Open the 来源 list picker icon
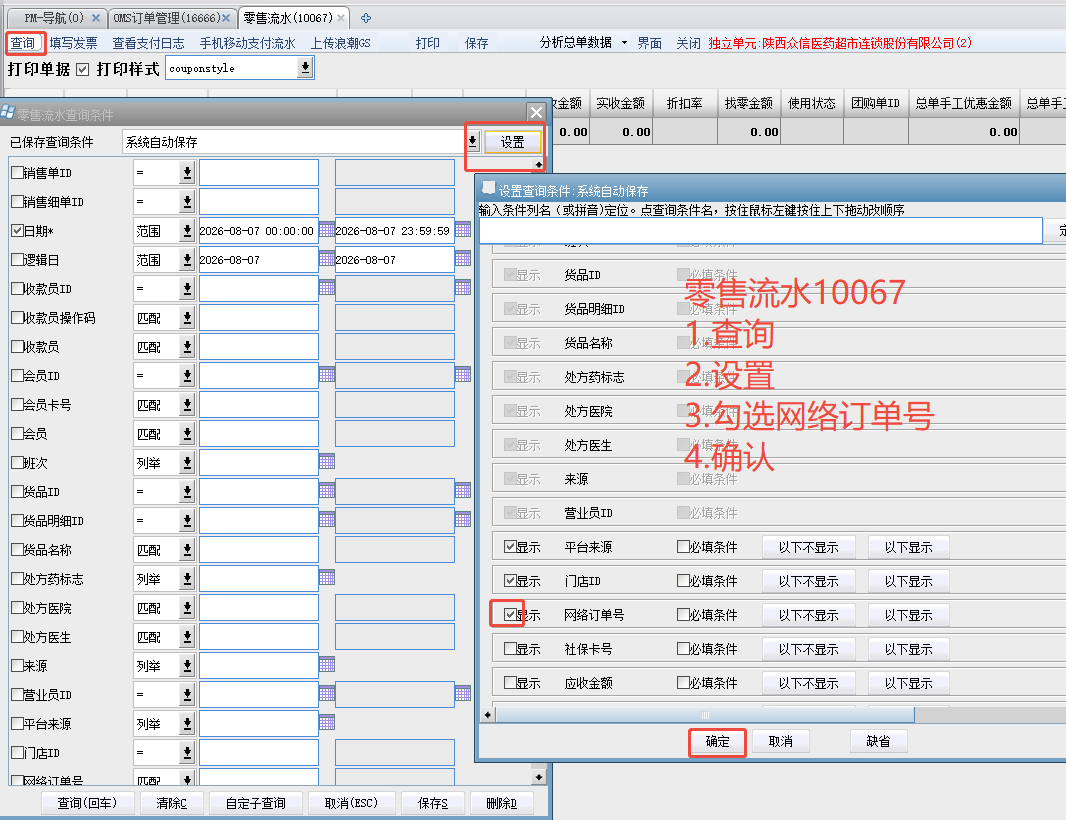 tap(327, 664)
